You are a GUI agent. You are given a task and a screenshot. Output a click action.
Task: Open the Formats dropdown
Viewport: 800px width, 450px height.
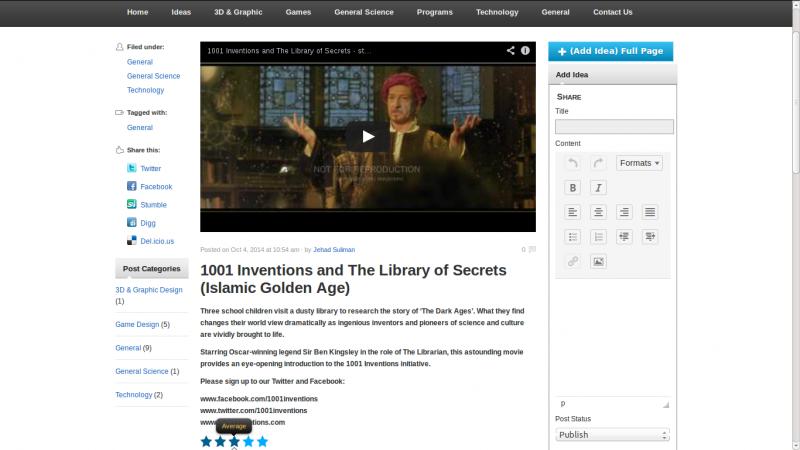coord(639,163)
